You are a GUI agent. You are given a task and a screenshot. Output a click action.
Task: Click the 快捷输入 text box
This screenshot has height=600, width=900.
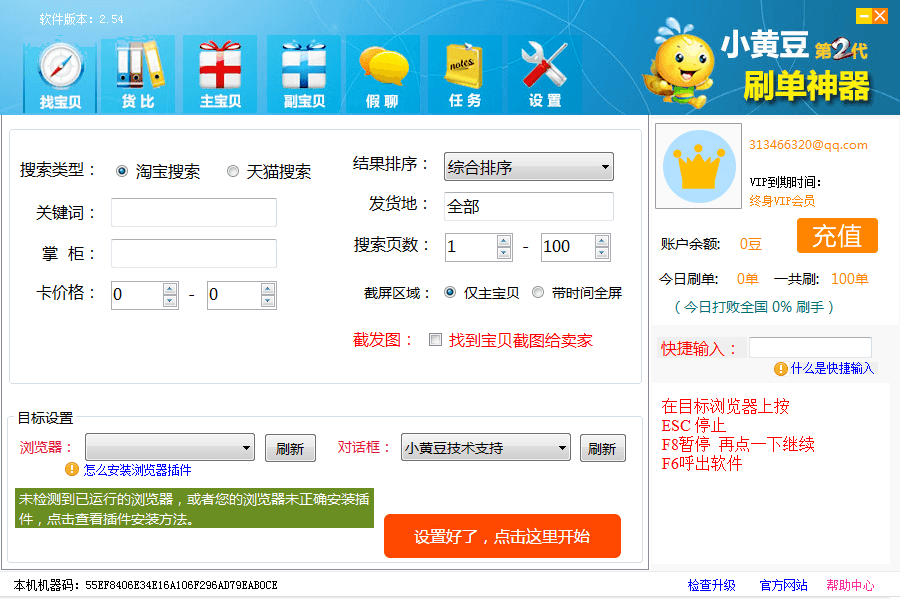pos(810,347)
